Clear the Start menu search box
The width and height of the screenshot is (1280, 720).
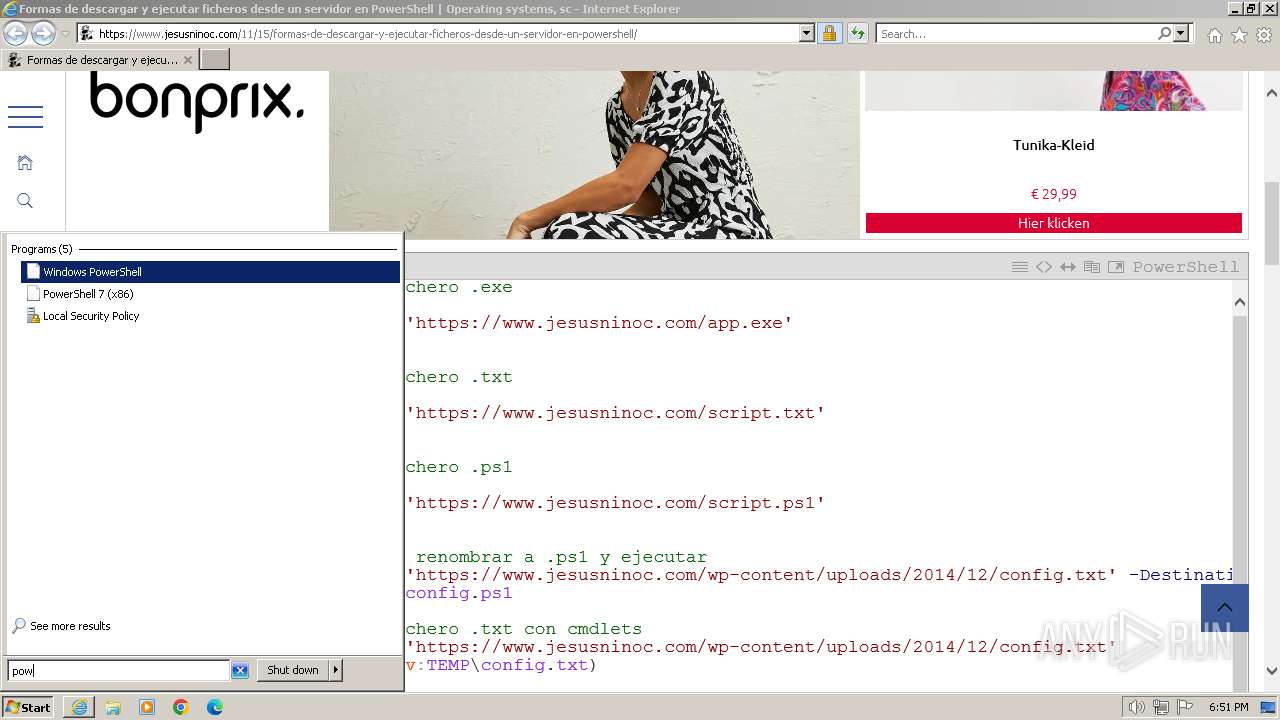click(x=240, y=671)
